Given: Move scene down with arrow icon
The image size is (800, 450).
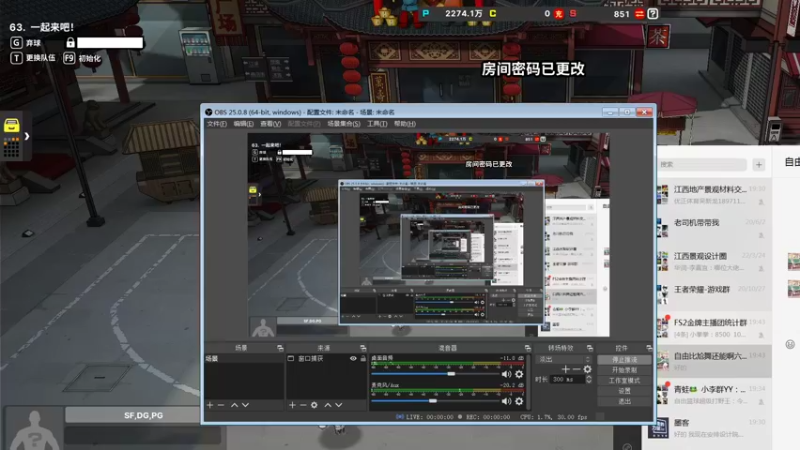Looking at the screenshot, I should (x=245, y=405).
